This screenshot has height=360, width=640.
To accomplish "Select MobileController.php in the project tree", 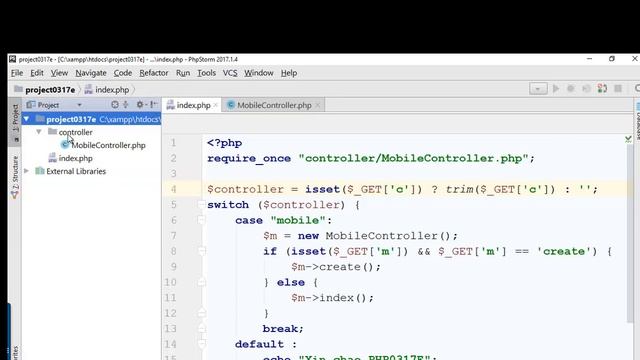I will pyautogui.click(x=108, y=145).
